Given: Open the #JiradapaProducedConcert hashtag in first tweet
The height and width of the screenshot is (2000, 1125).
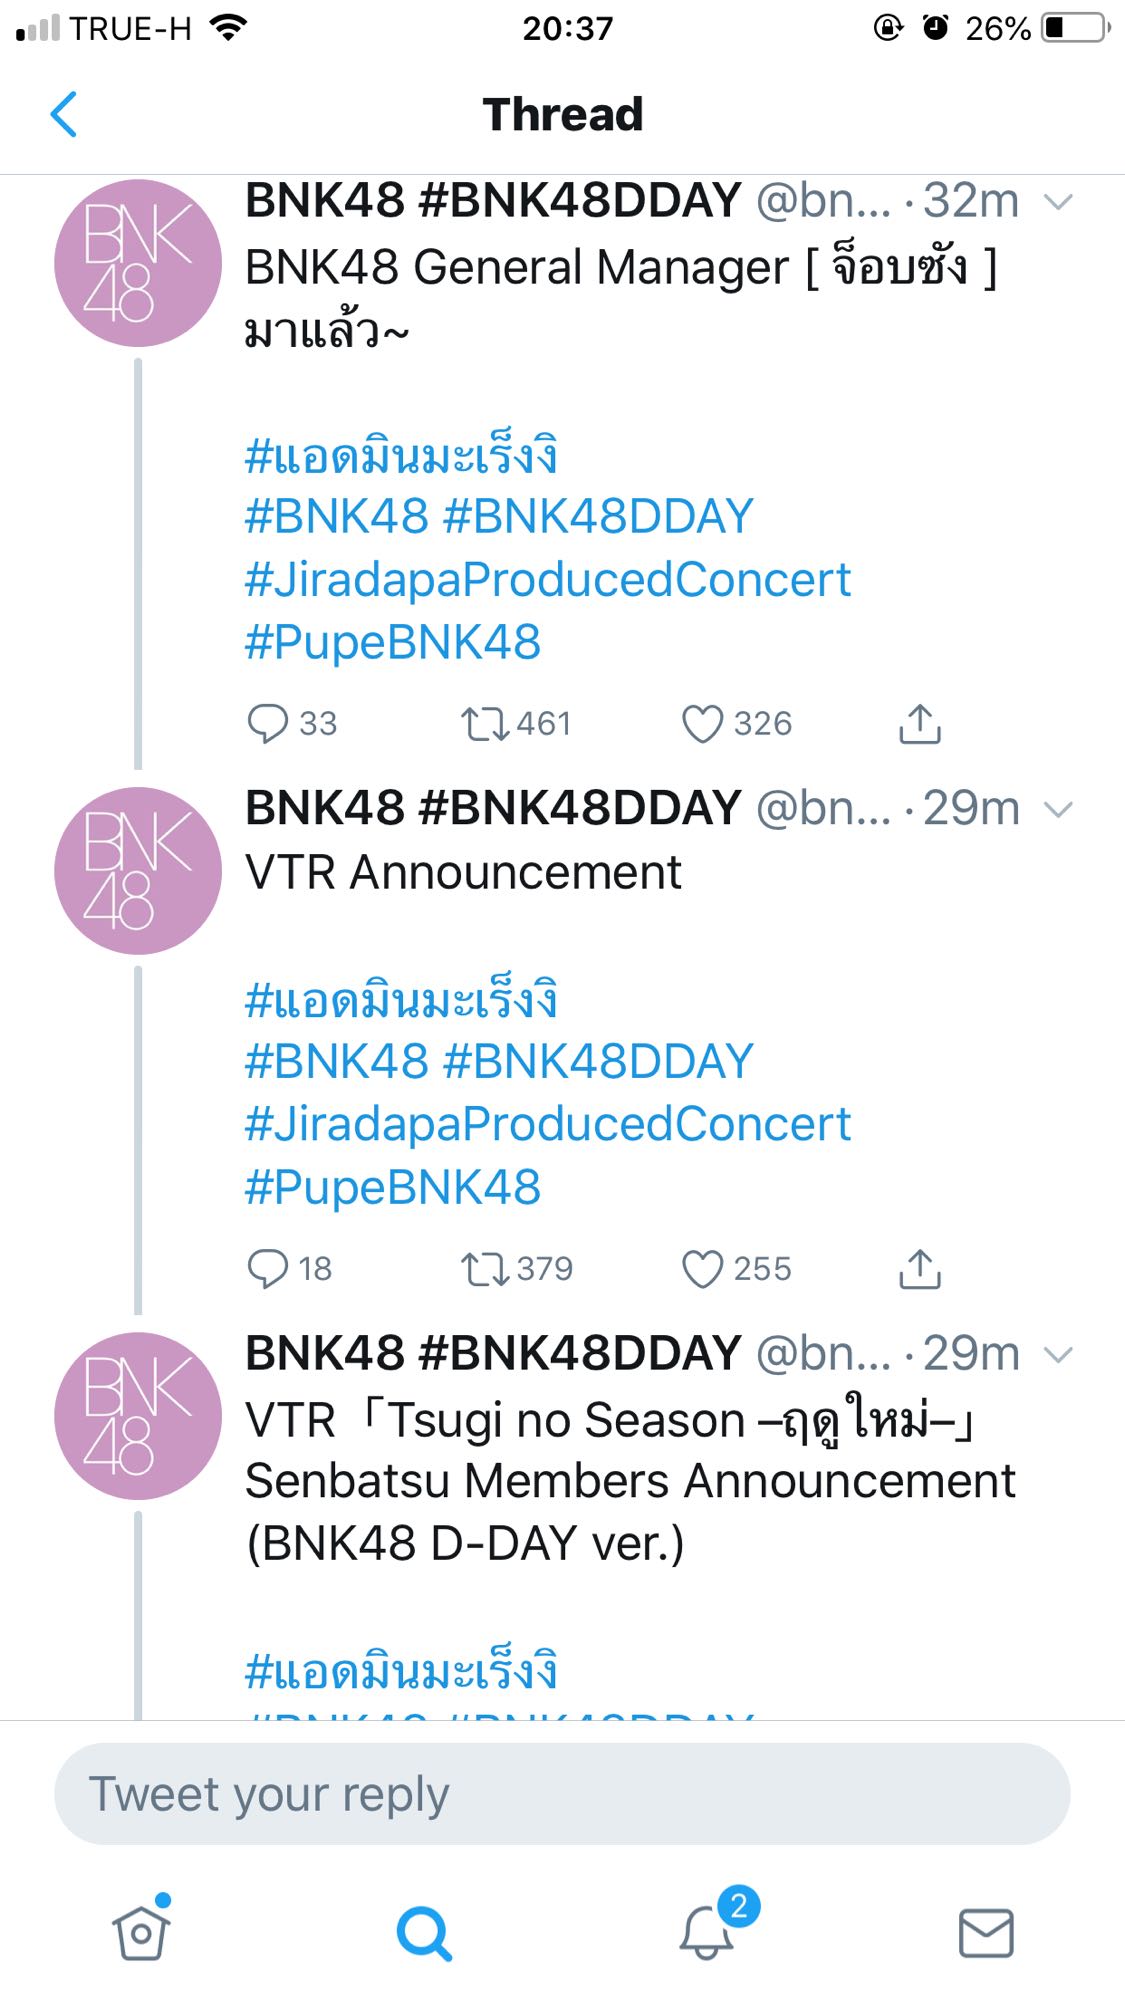Looking at the screenshot, I should (548, 580).
